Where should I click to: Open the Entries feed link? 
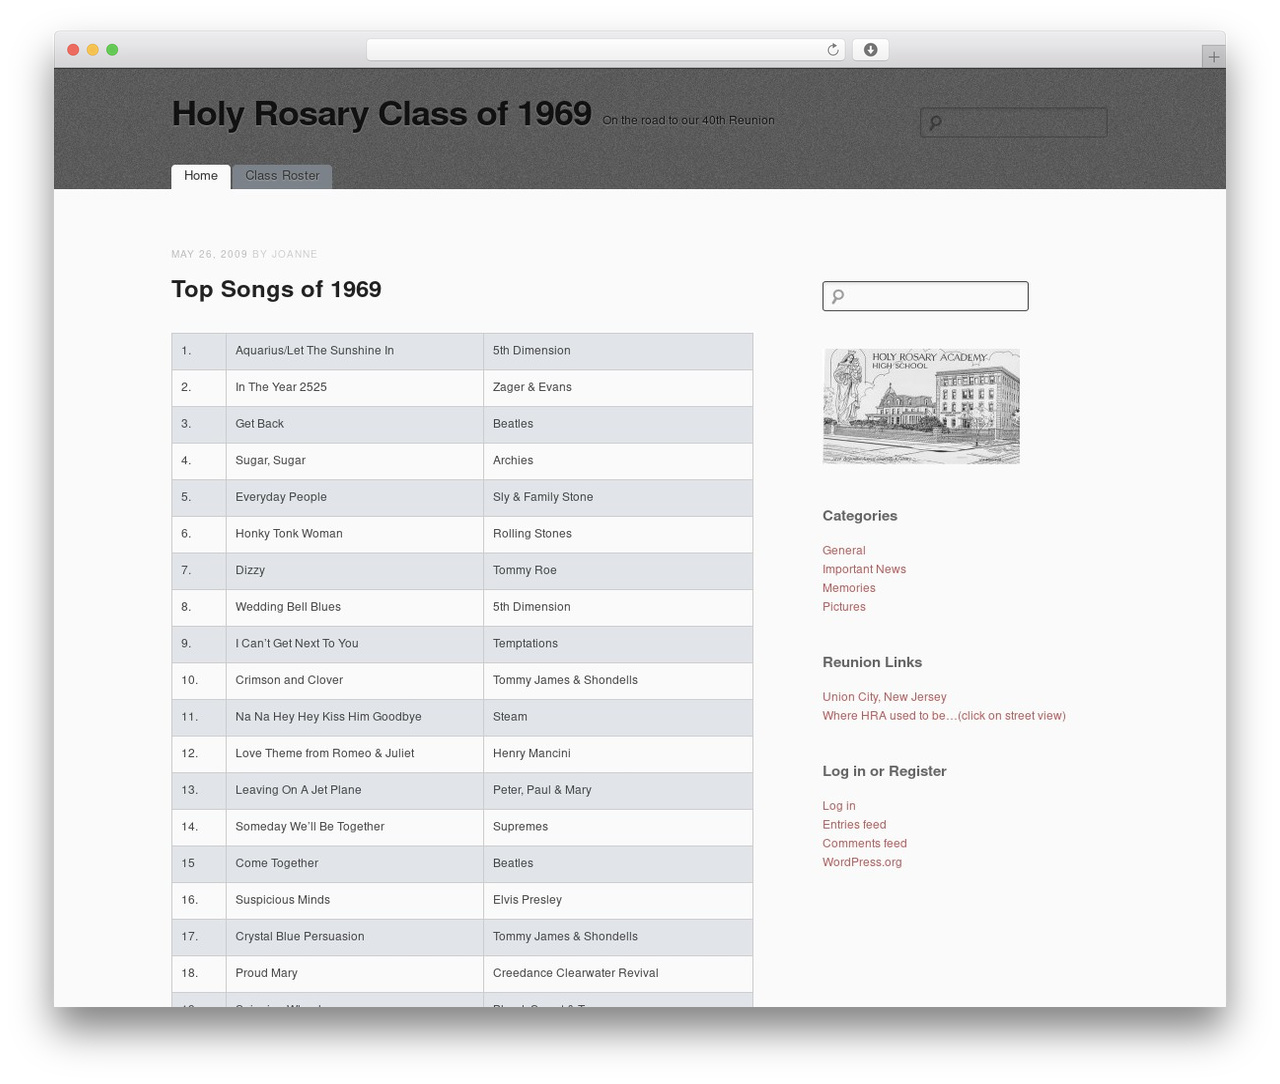point(854,825)
